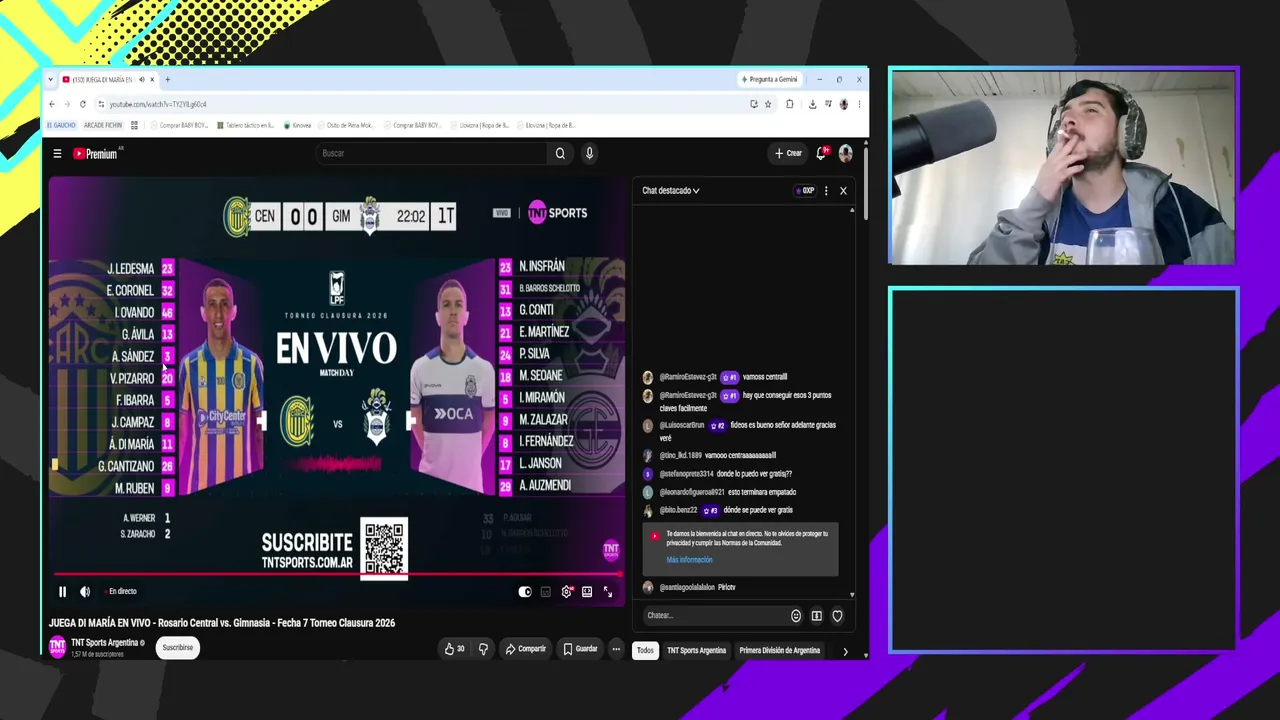
Task: Open @RamiroEstevez-g3t's 'vamoss centralll' chat message
Action: [x=715, y=377]
